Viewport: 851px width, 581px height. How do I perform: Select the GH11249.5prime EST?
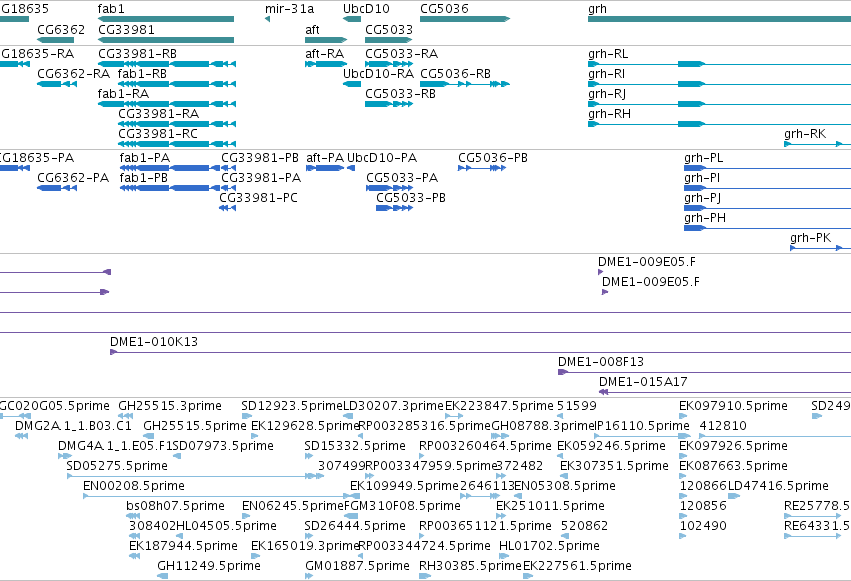pyautogui.click(x=162, y=577)
